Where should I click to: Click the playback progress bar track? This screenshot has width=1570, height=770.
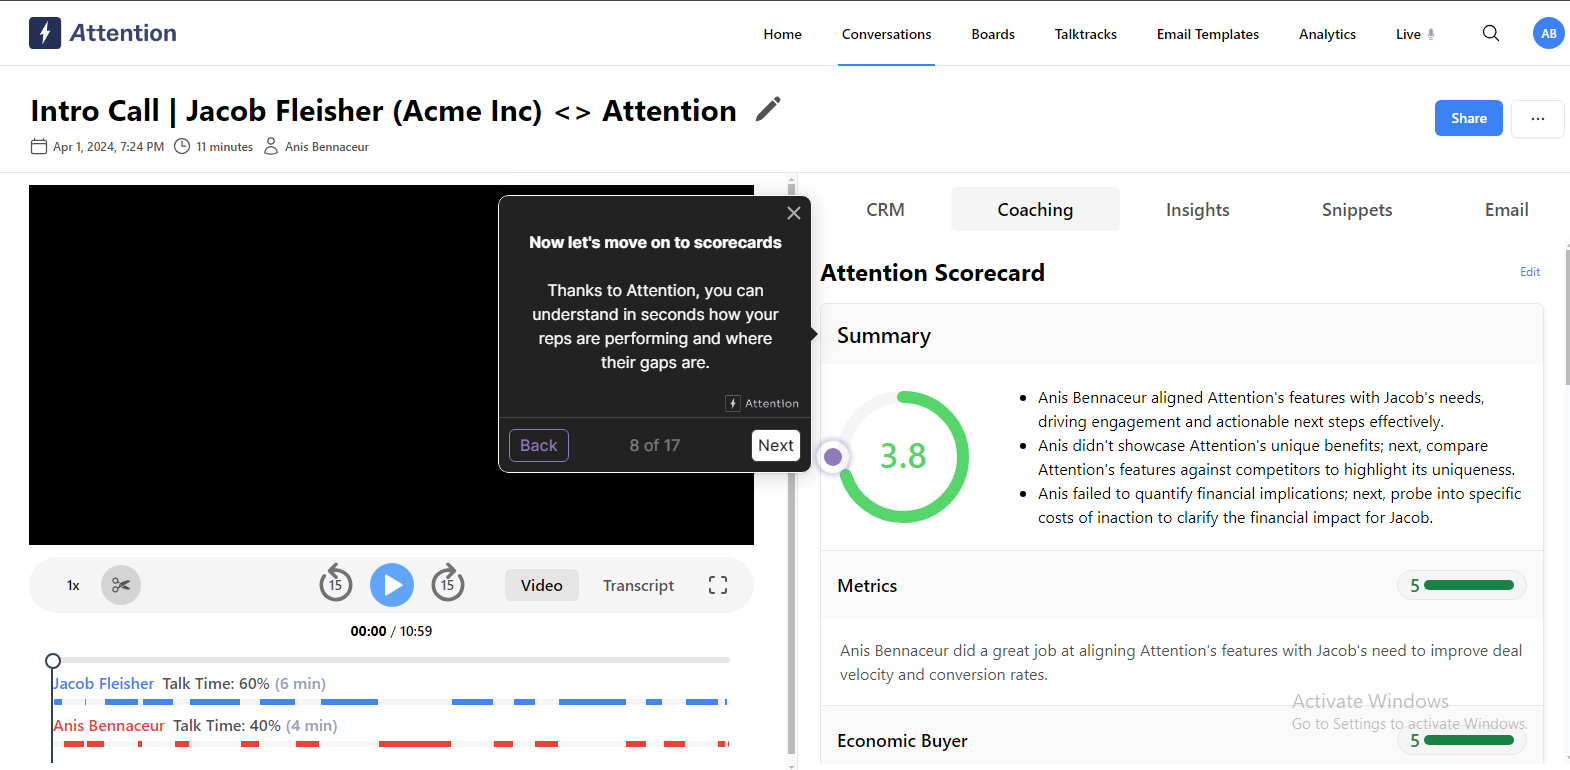[x=391, y=660]
